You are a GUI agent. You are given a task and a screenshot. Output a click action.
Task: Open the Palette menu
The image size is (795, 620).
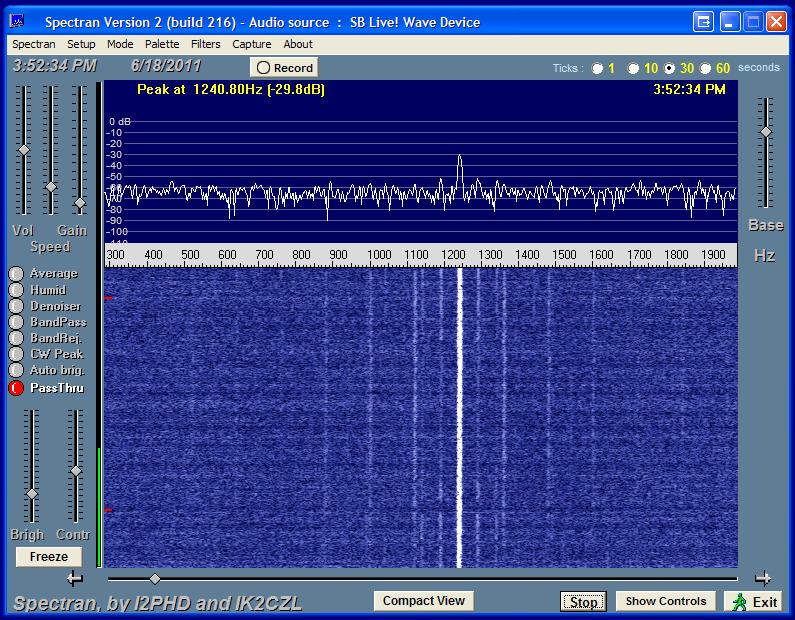pyautogui.click(x=162, y=44)
